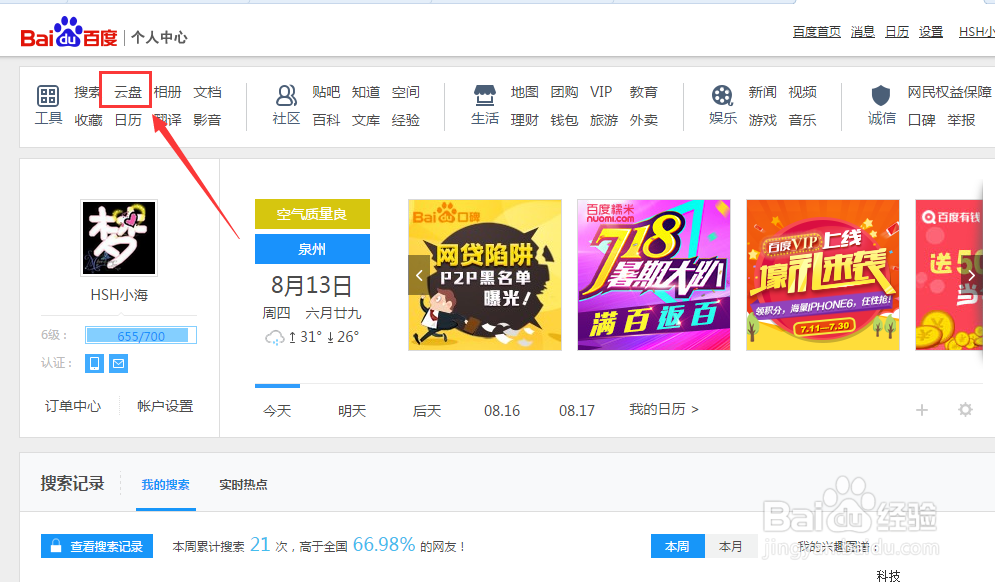
Task: Click the level progress bar 655/700
Action: 141,335
